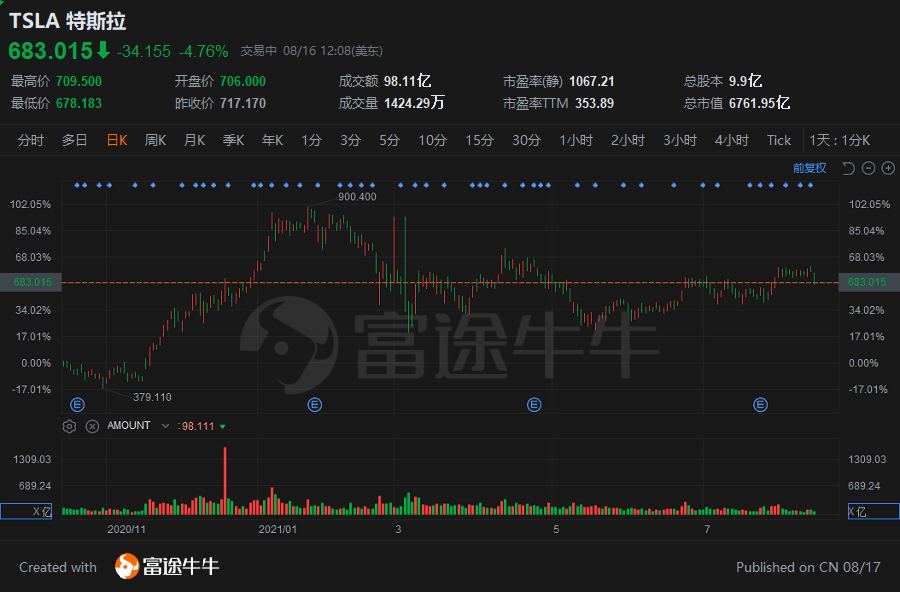Switch to 周K weekly candlestick tab
This screenshot has height=592, width=900.
pos(155,140)
